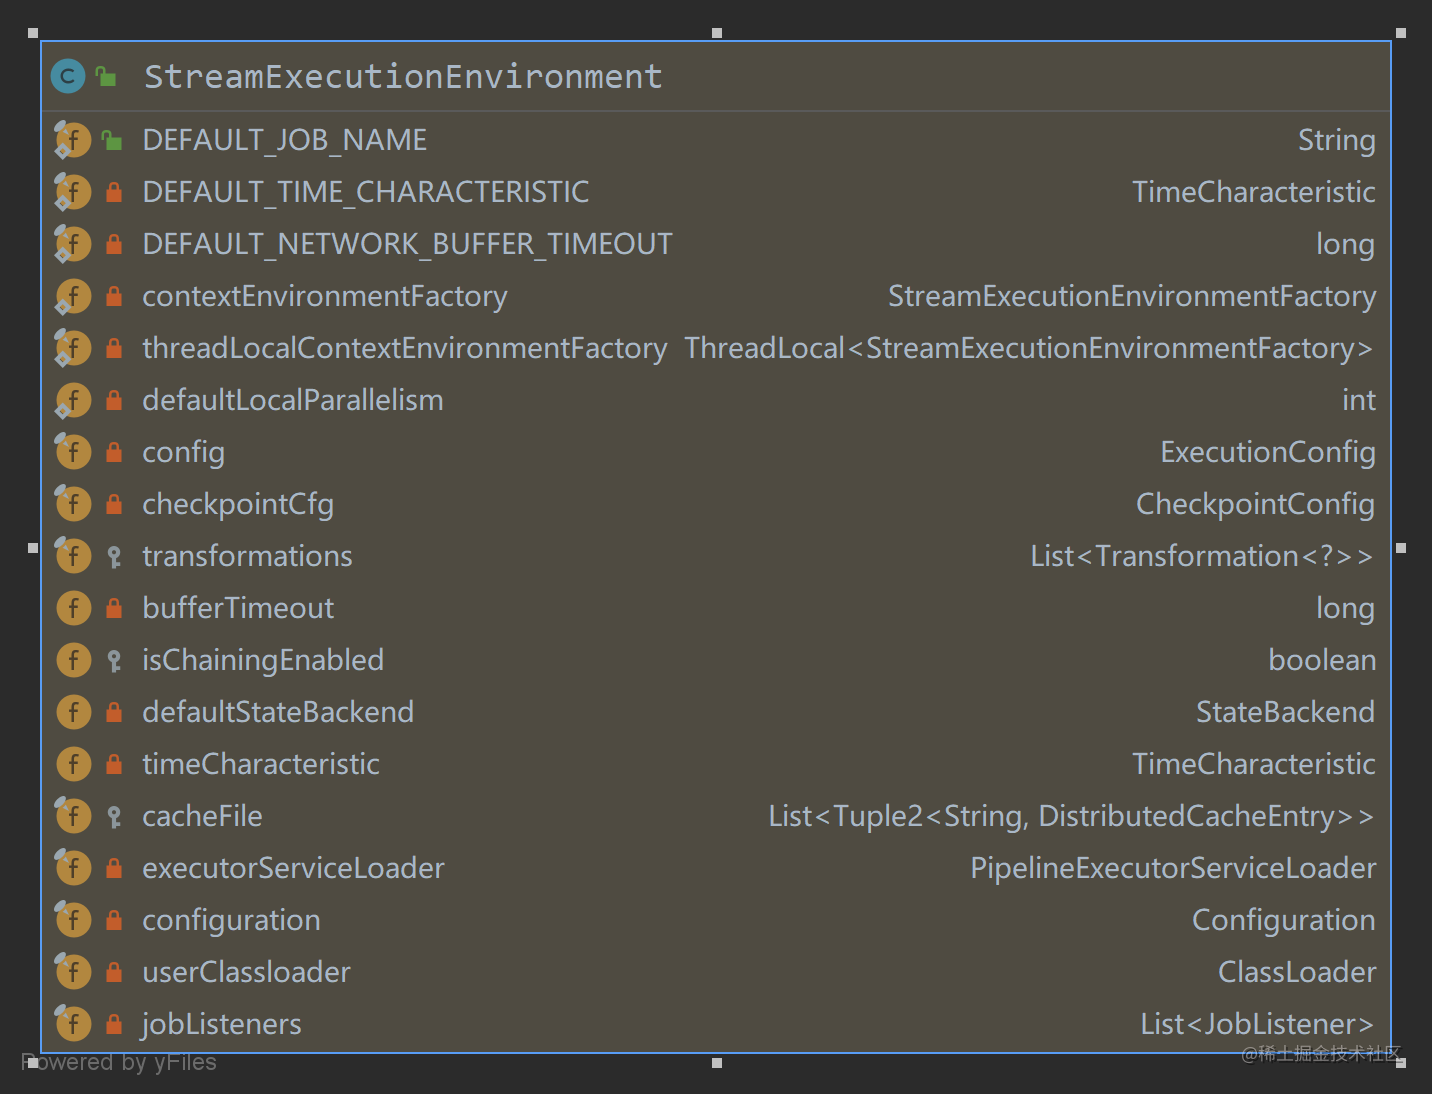The image size is (1432, 1094).
Task: Select the bufferTimeout field name
Action: (x=238, y=608)
